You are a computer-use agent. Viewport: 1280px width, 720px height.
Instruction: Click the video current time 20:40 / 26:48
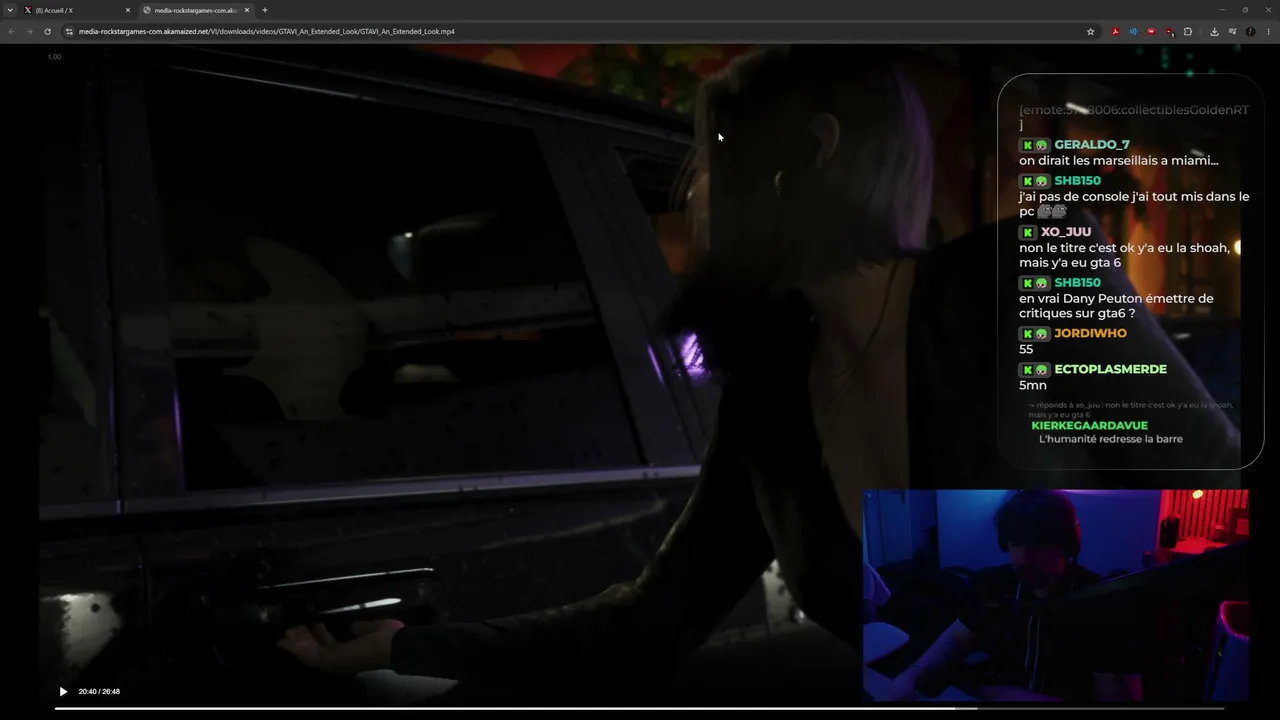click(99, 691)
